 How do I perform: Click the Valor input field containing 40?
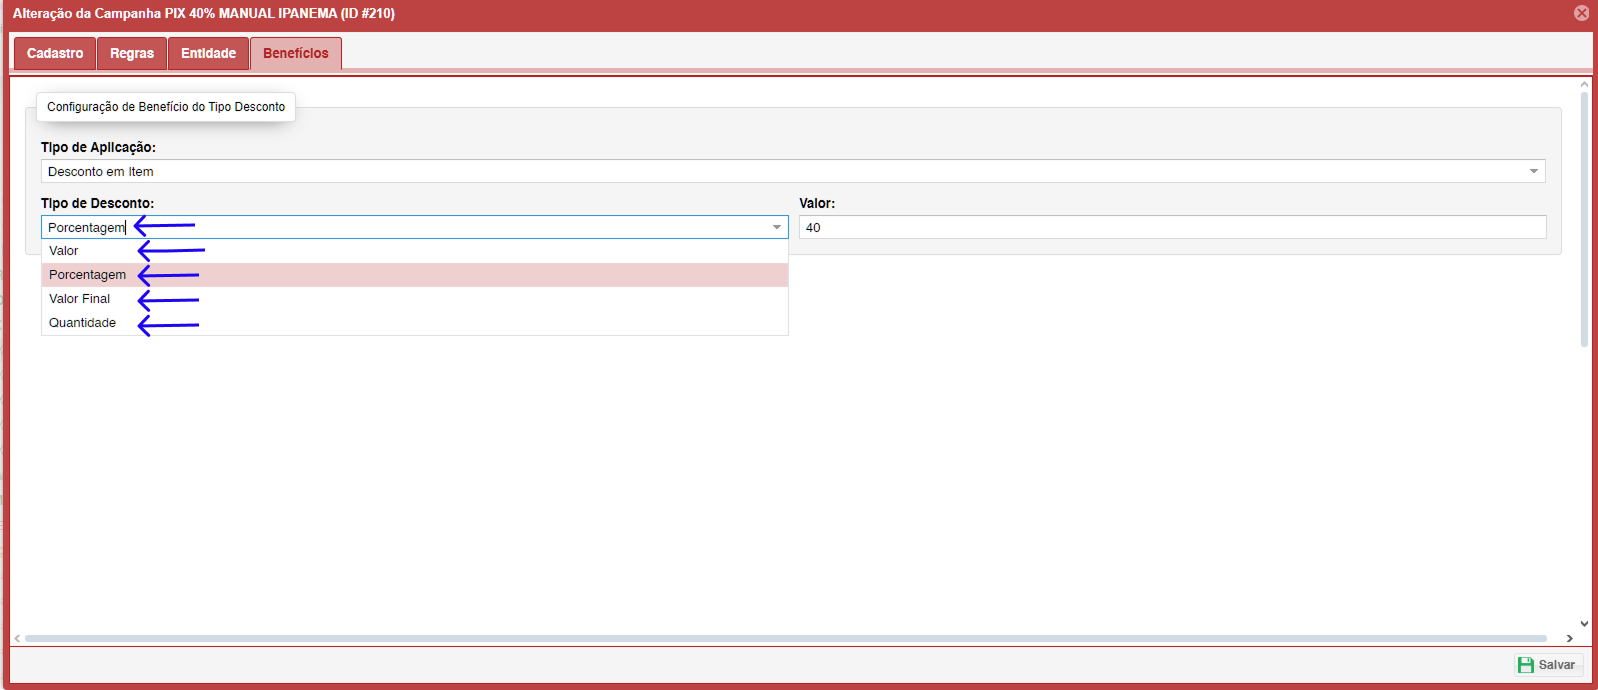1172,228
